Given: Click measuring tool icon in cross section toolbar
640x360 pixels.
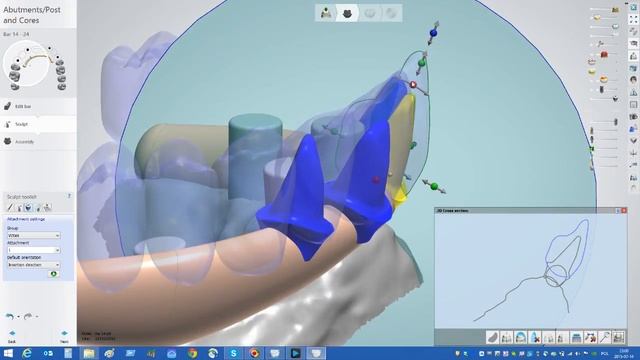Looking at the screenshot, I should coord(604,337).
